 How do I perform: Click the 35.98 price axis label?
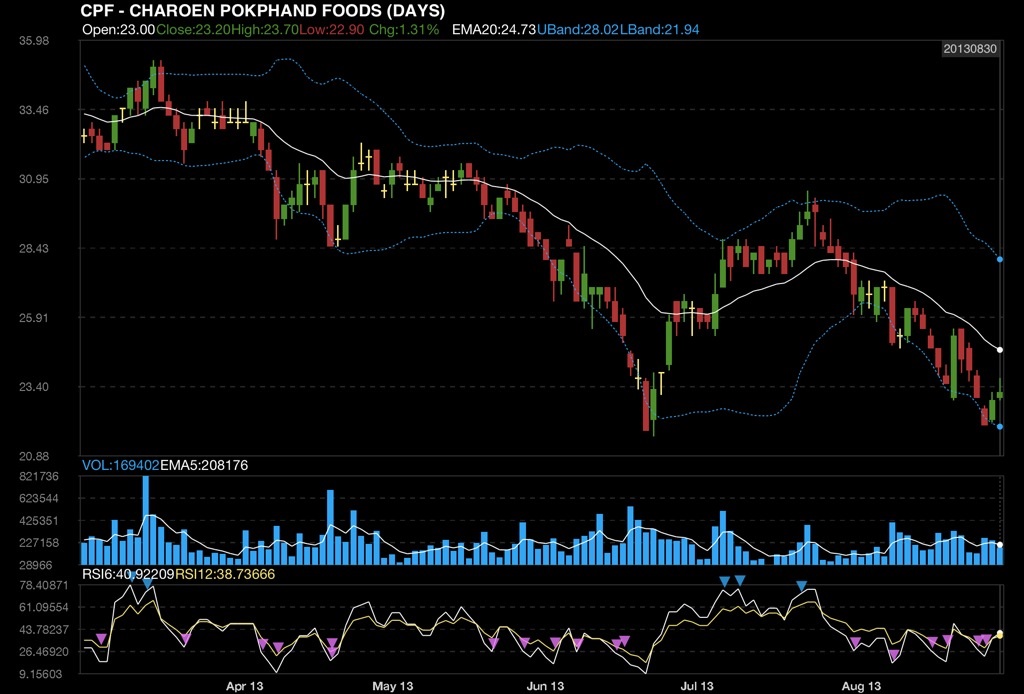[34, 40]
